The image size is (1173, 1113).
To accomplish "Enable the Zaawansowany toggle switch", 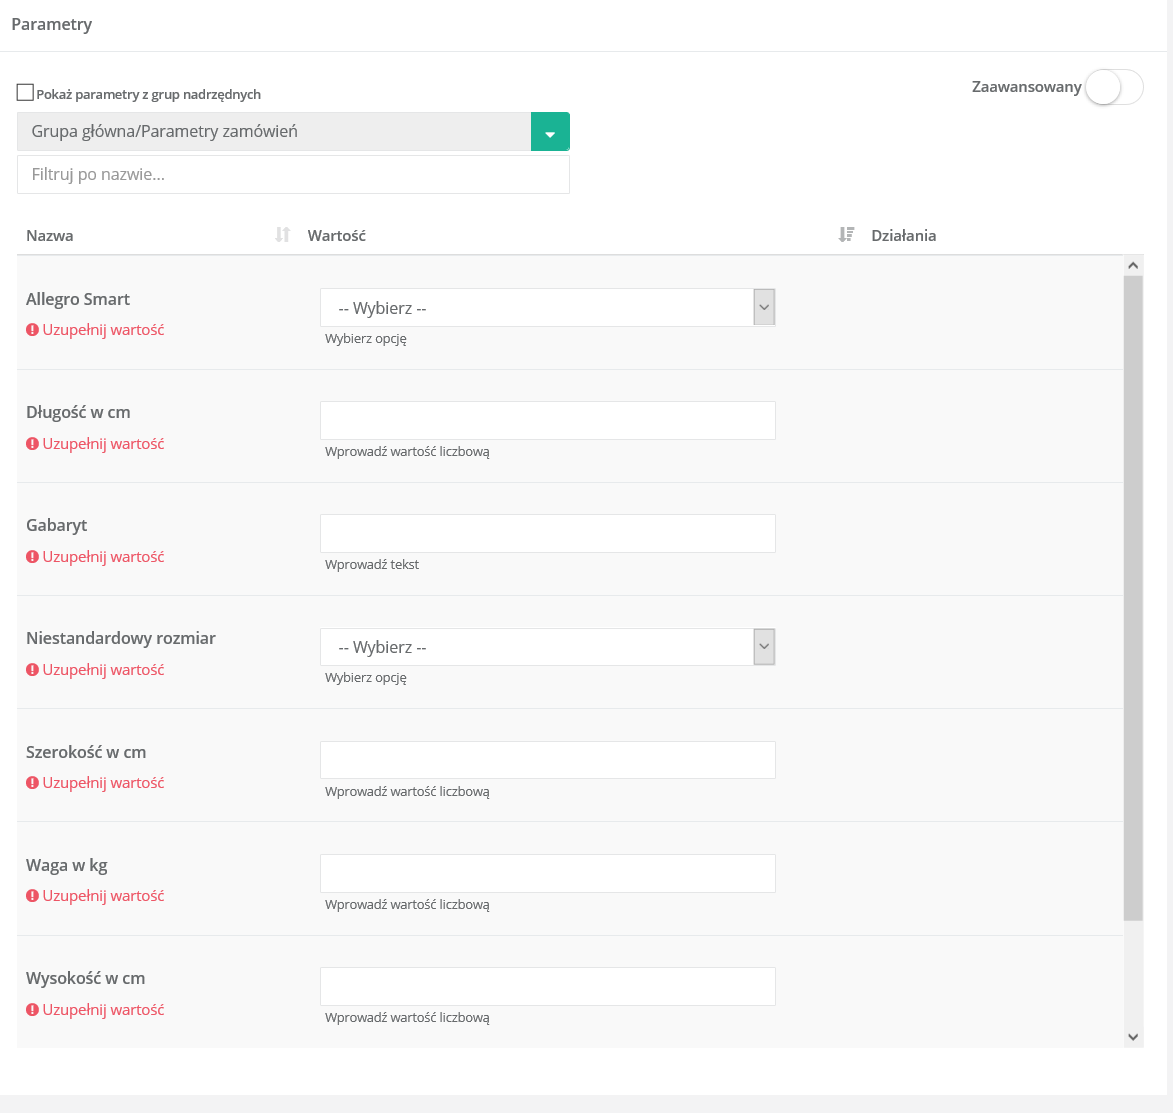I will tap(1113, 88).
